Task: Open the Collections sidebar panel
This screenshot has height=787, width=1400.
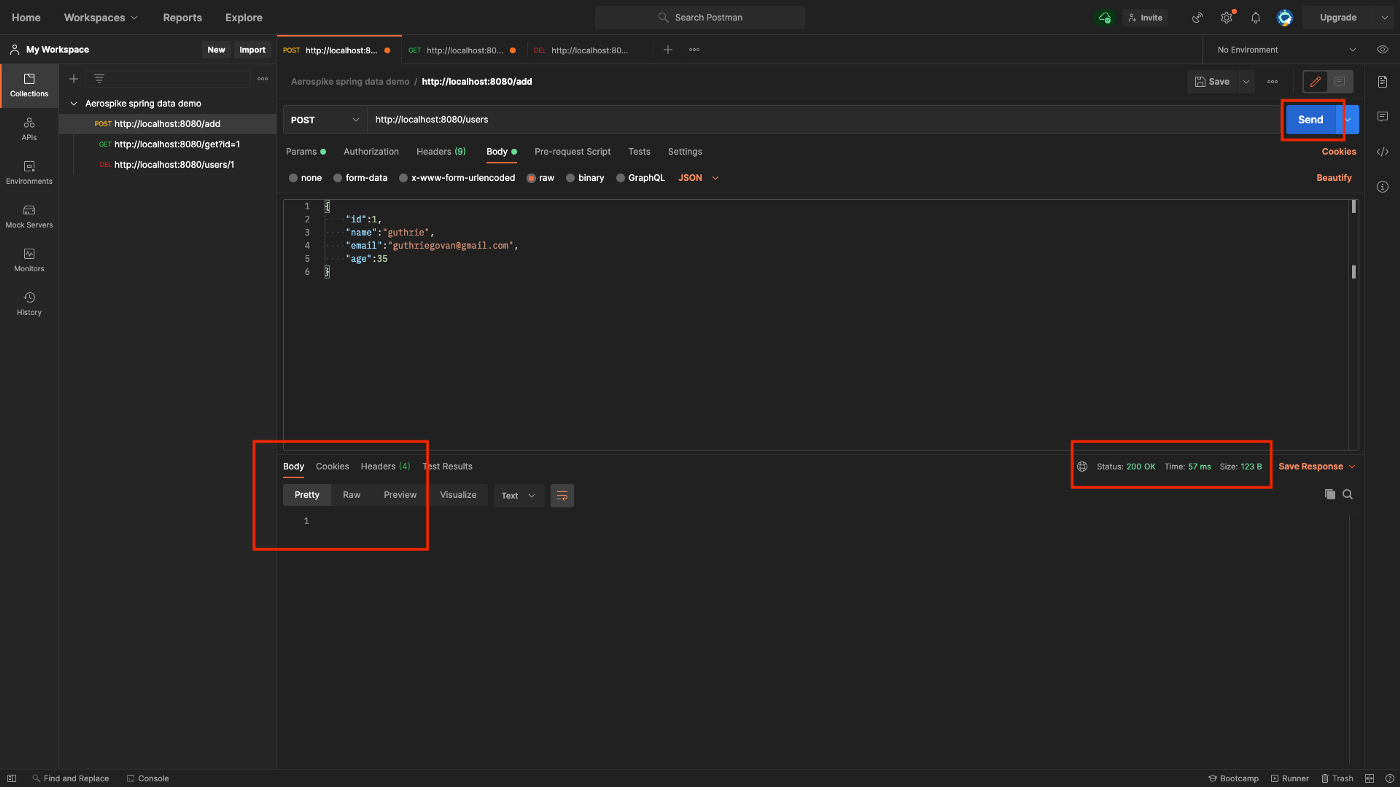Action: point(29,85)
